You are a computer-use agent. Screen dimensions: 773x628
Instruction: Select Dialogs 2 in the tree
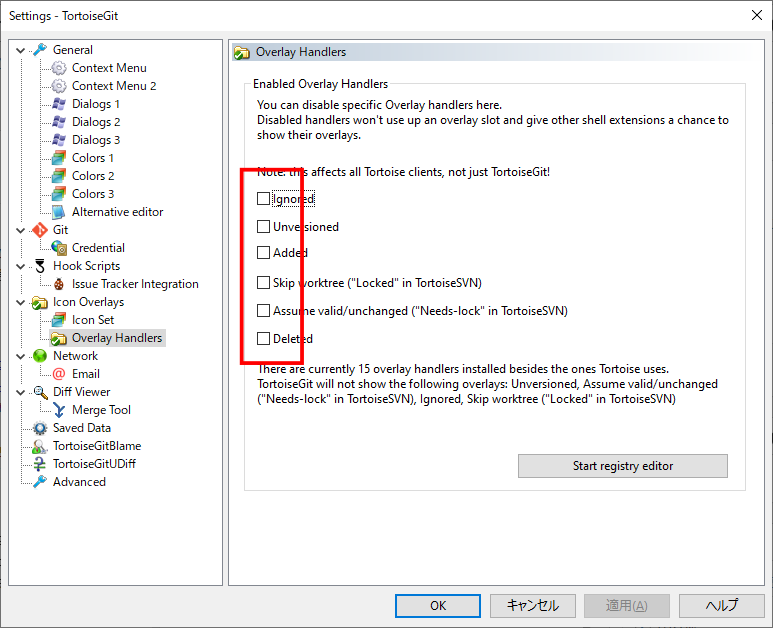96,122
